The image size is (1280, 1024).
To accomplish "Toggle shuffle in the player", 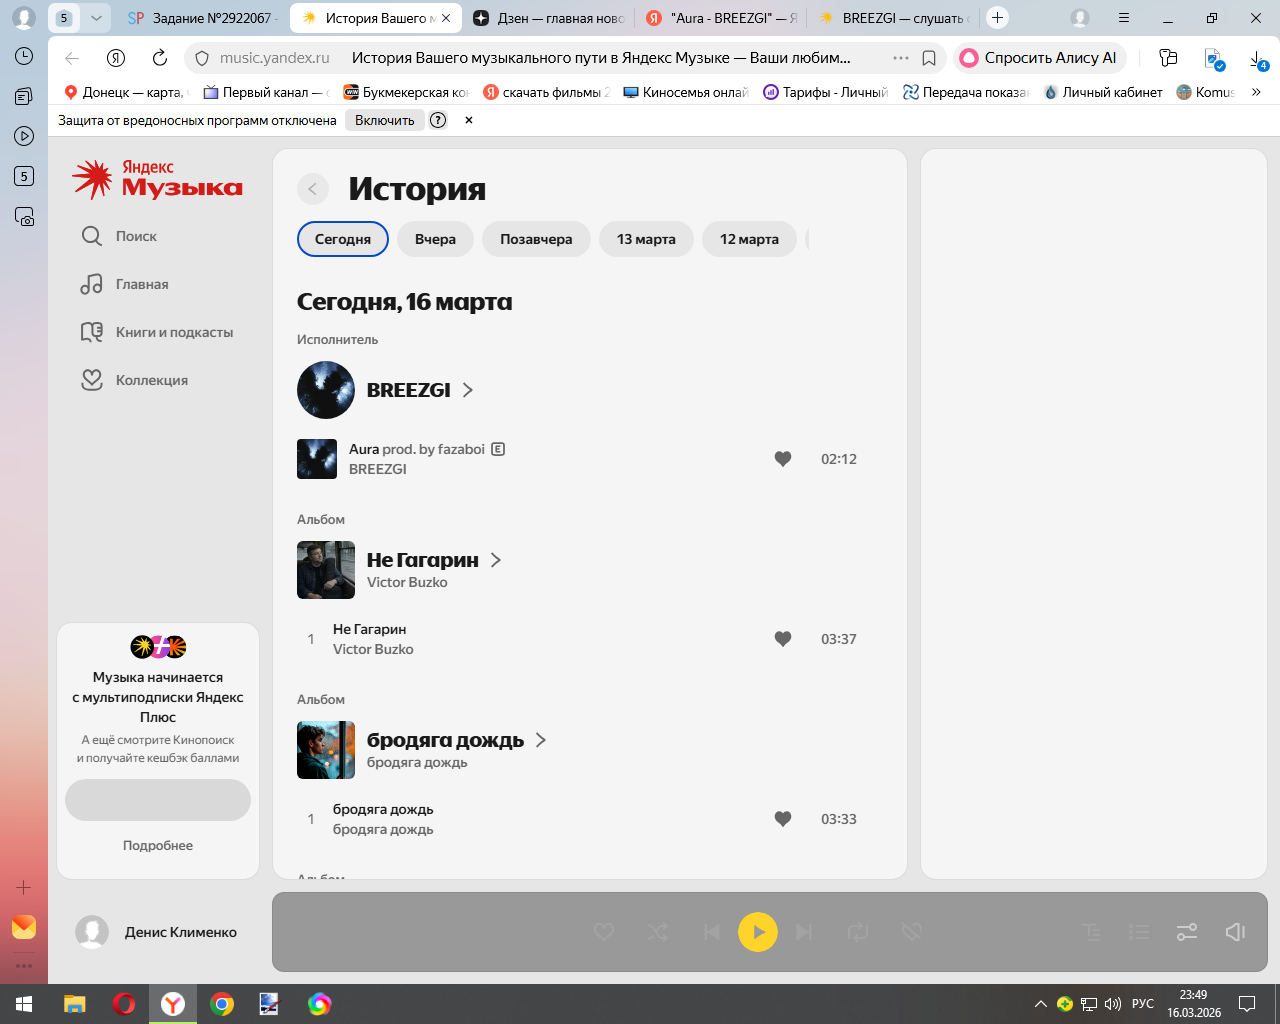I will [658, 932].
